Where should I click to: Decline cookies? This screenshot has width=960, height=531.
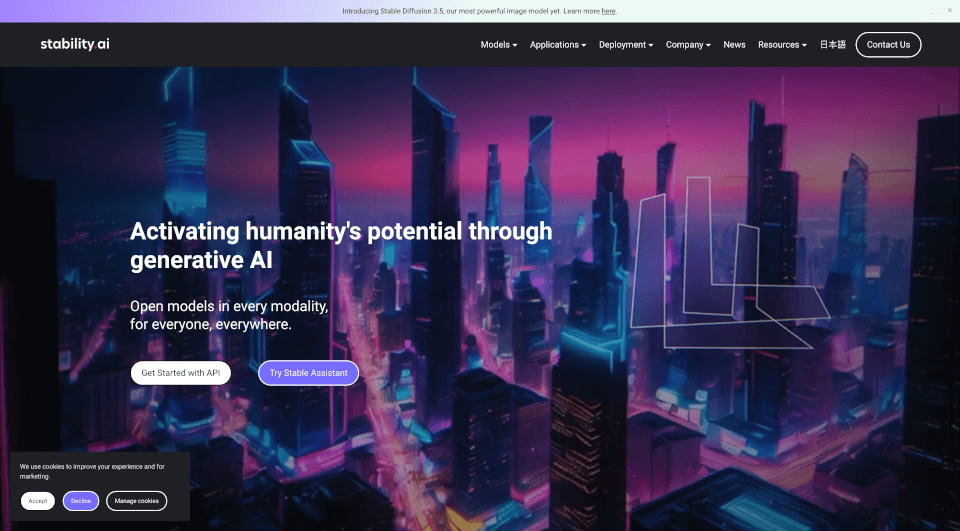(x=81, y=501)
